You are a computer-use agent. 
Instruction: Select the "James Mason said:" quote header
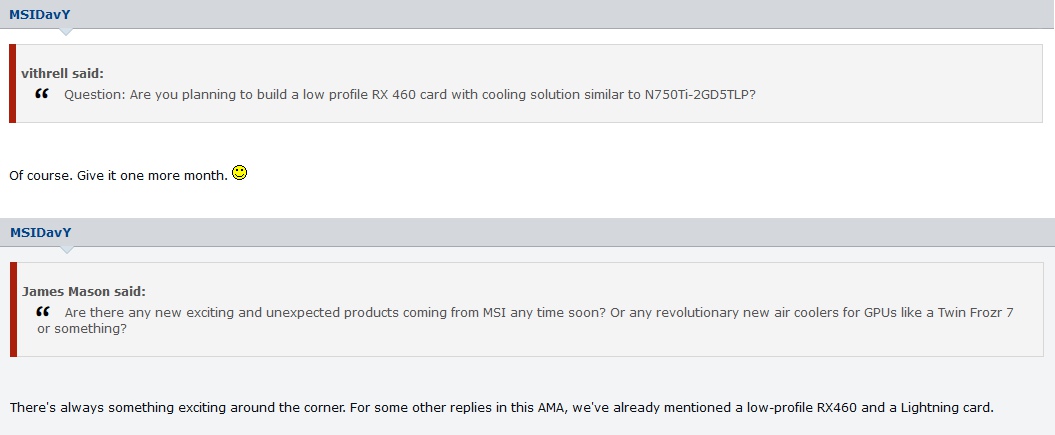pyautogui.click(x=83, y=291)
